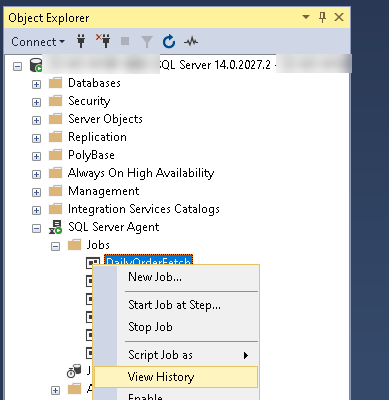Click the SQL Server Agent icon
This screenshot has height=400, width=389.
pyautogui.click(x=56, y=227)
